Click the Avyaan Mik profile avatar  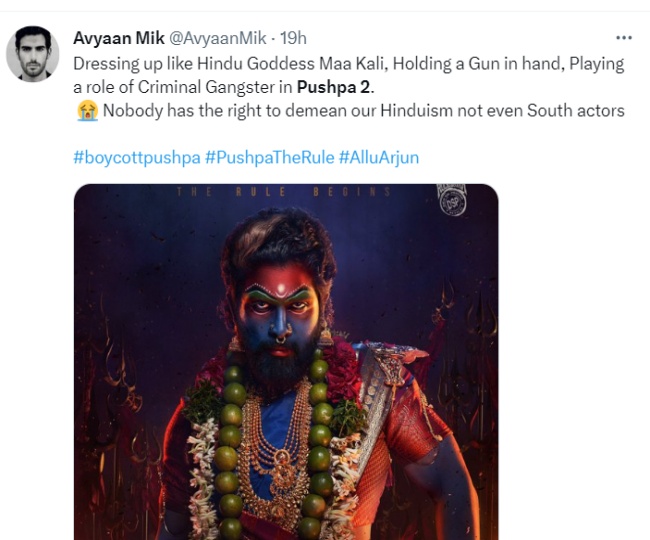(33, 54)
